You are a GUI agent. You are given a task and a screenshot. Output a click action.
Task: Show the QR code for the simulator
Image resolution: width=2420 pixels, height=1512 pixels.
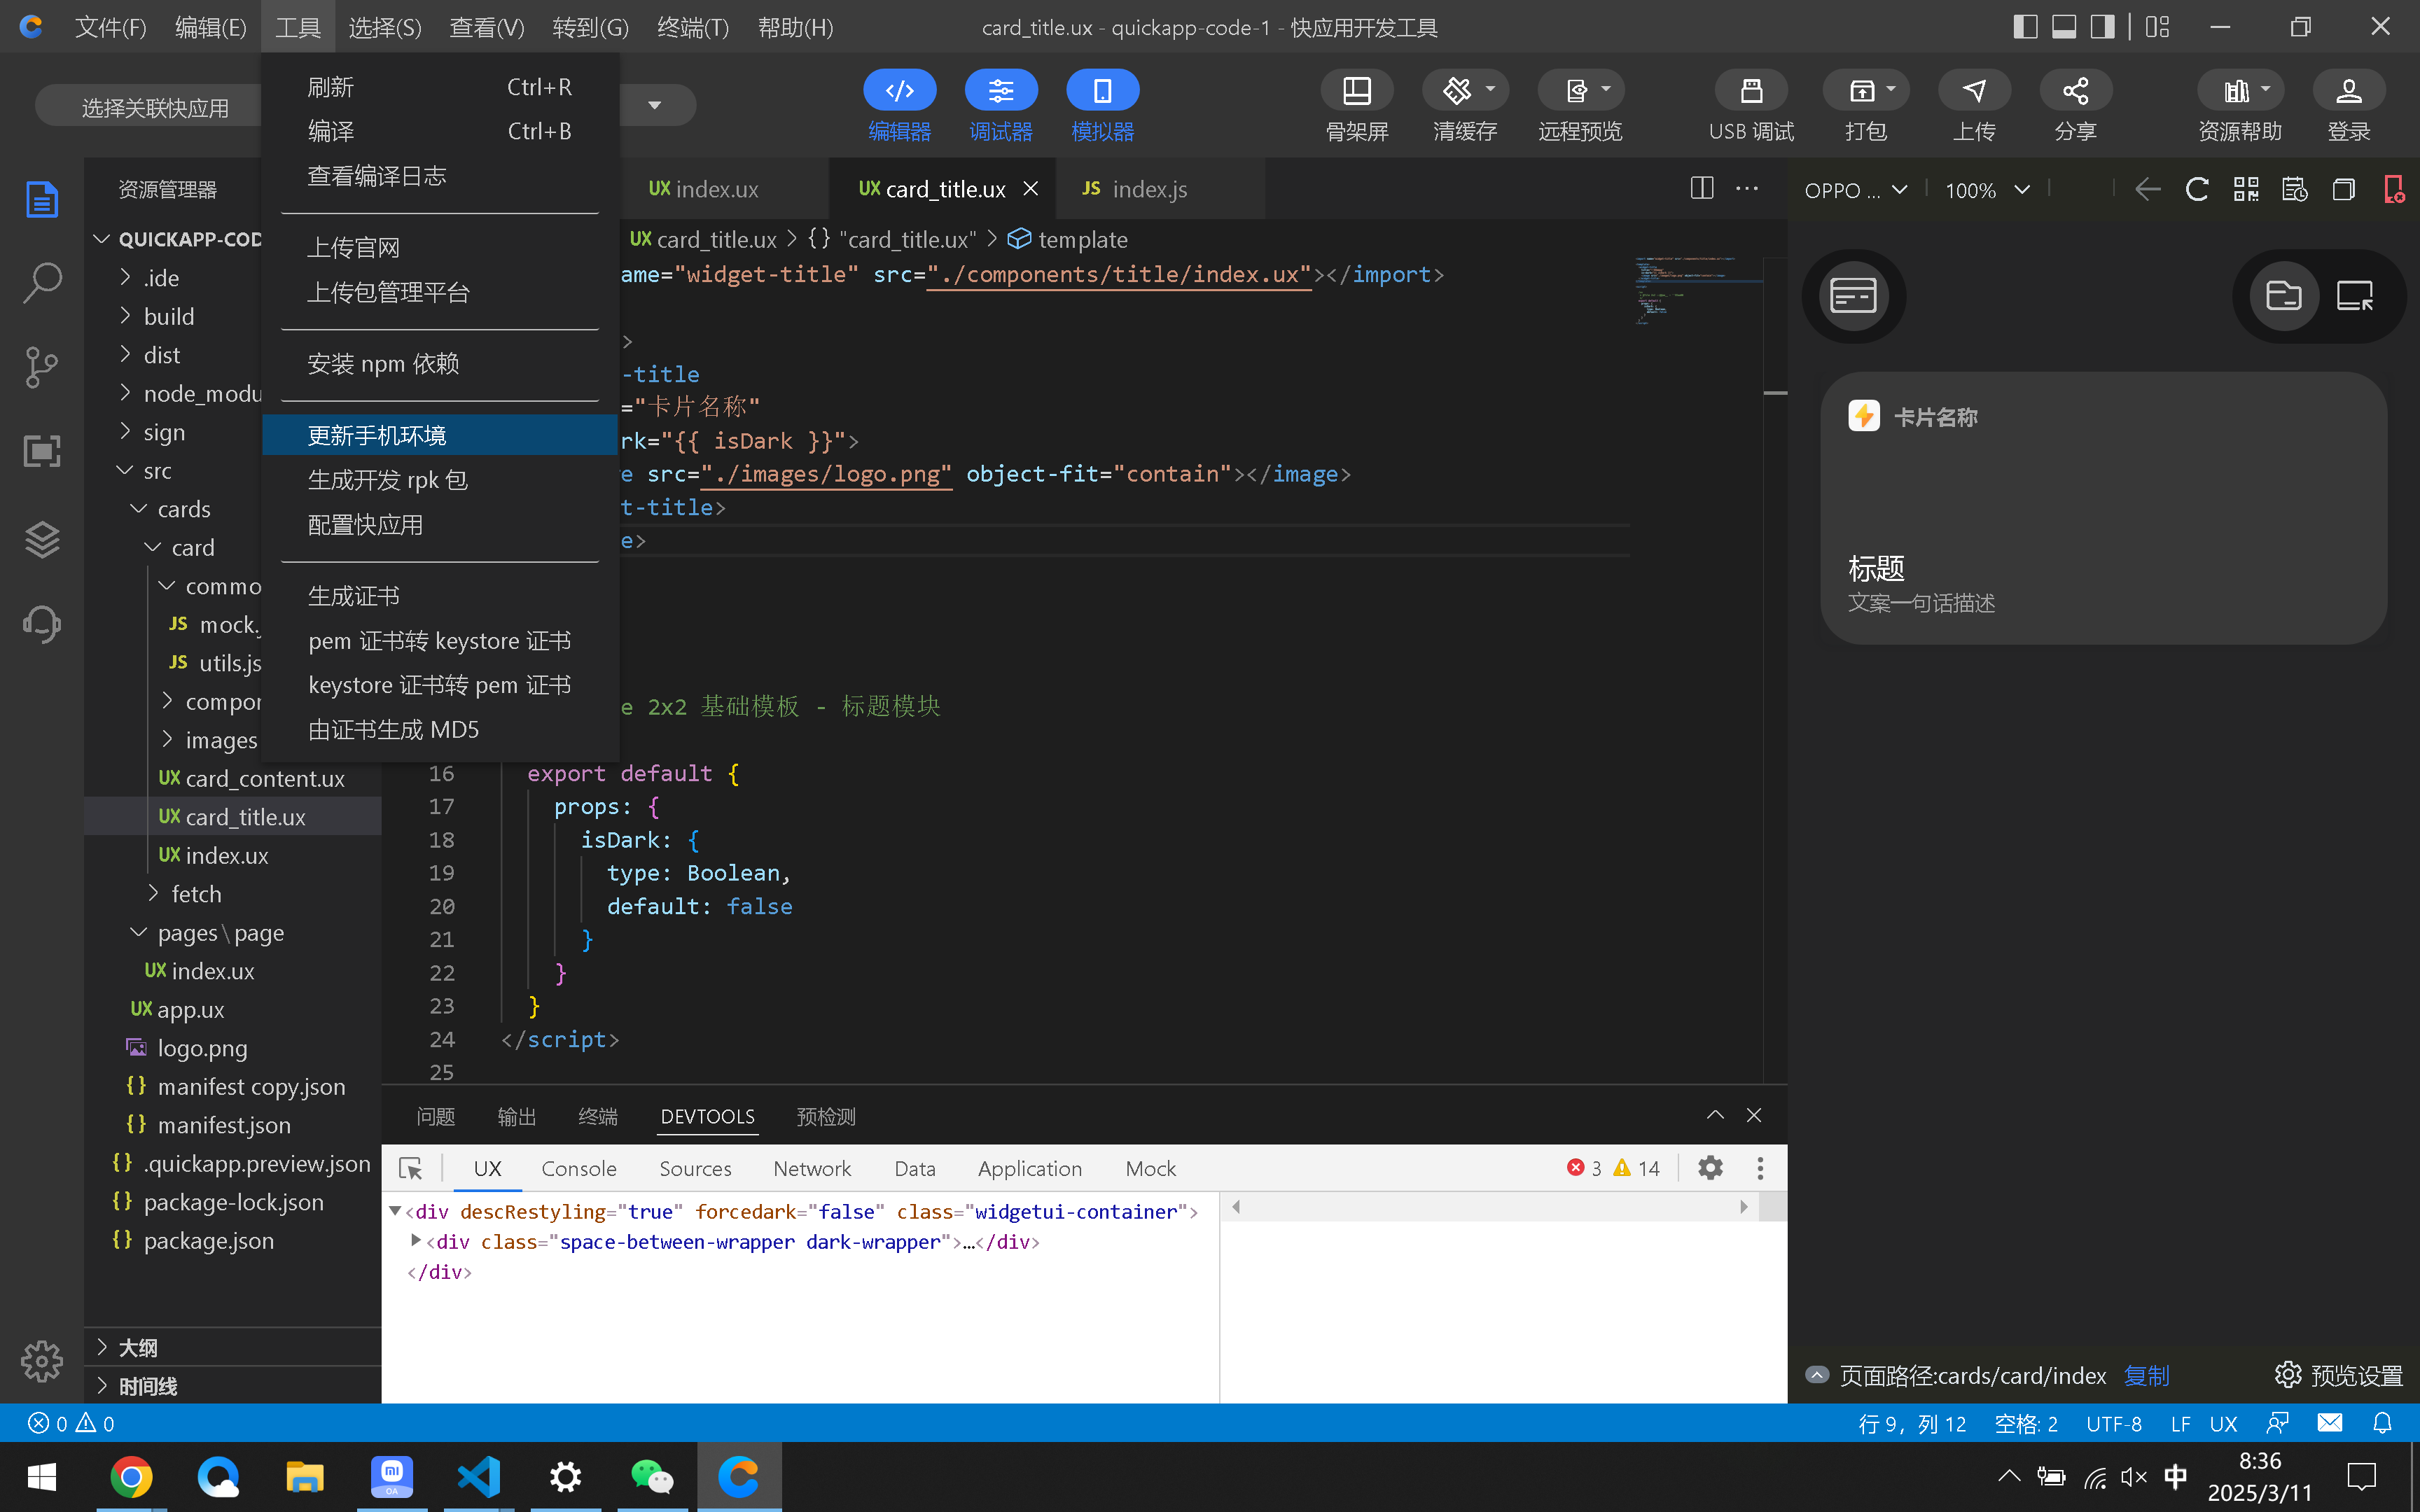click(x=2246, y=189)
